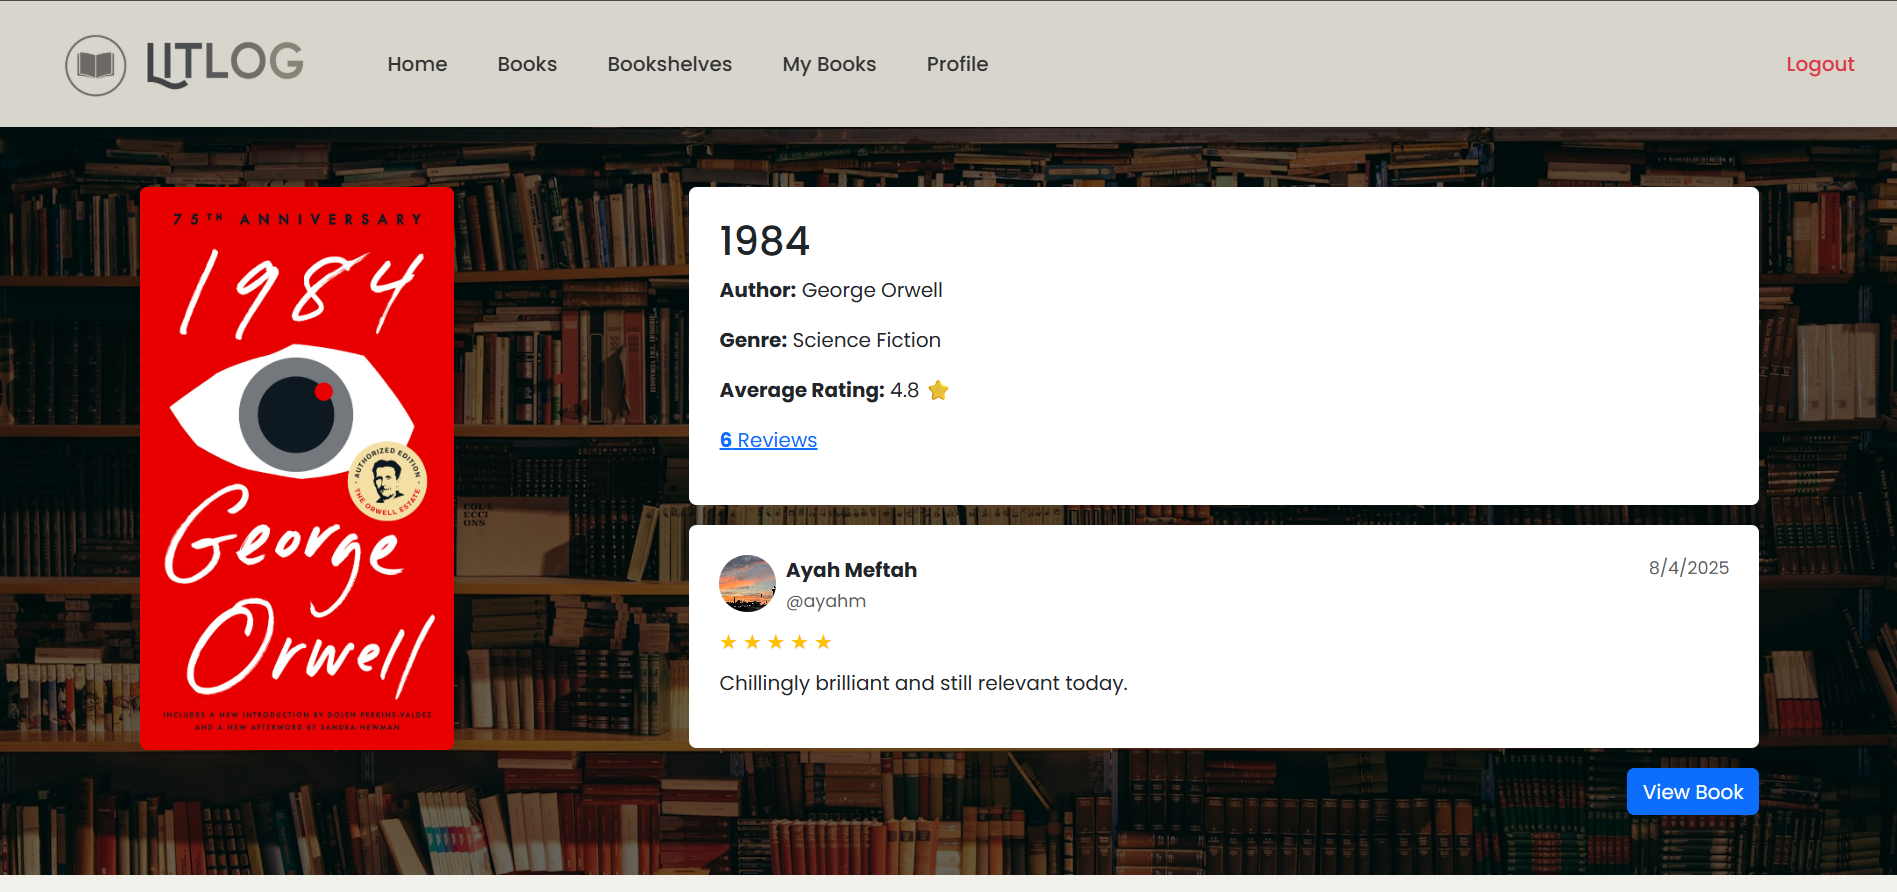
Task: Open the Books nav item
Action: 527,64
